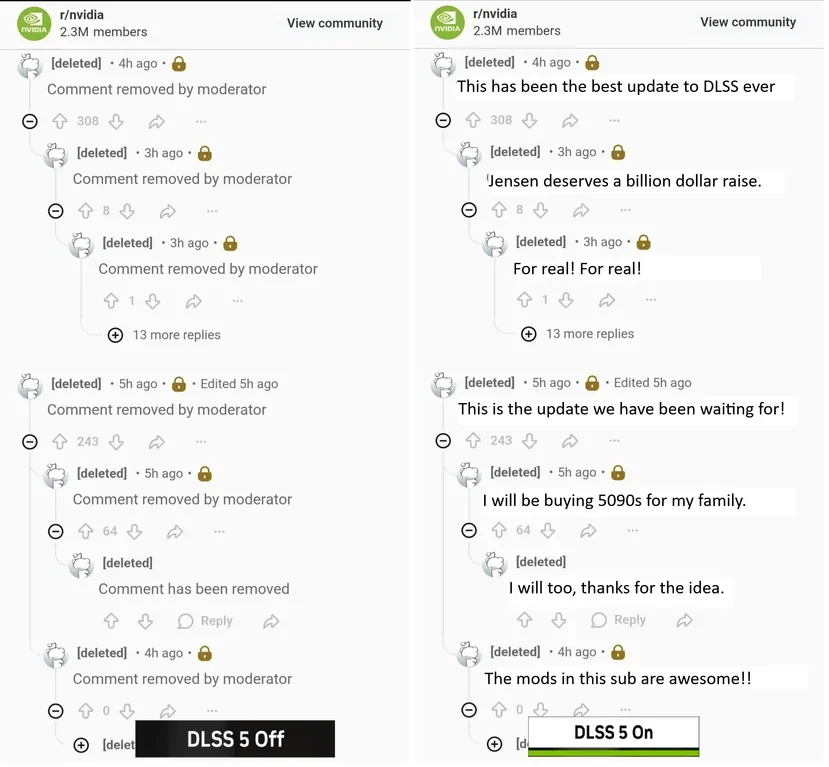This screenshot has width=829, height=767.
Task: Open "View community" in the right panel
Action: (747, 22)
